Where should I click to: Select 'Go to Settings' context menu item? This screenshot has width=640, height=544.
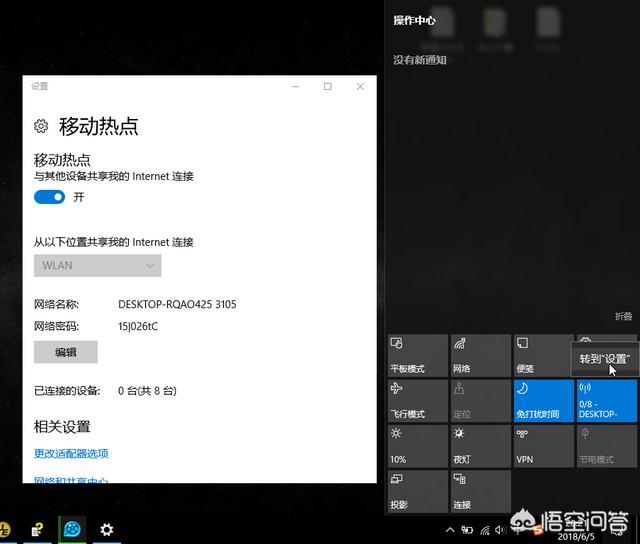coord(604,359)
